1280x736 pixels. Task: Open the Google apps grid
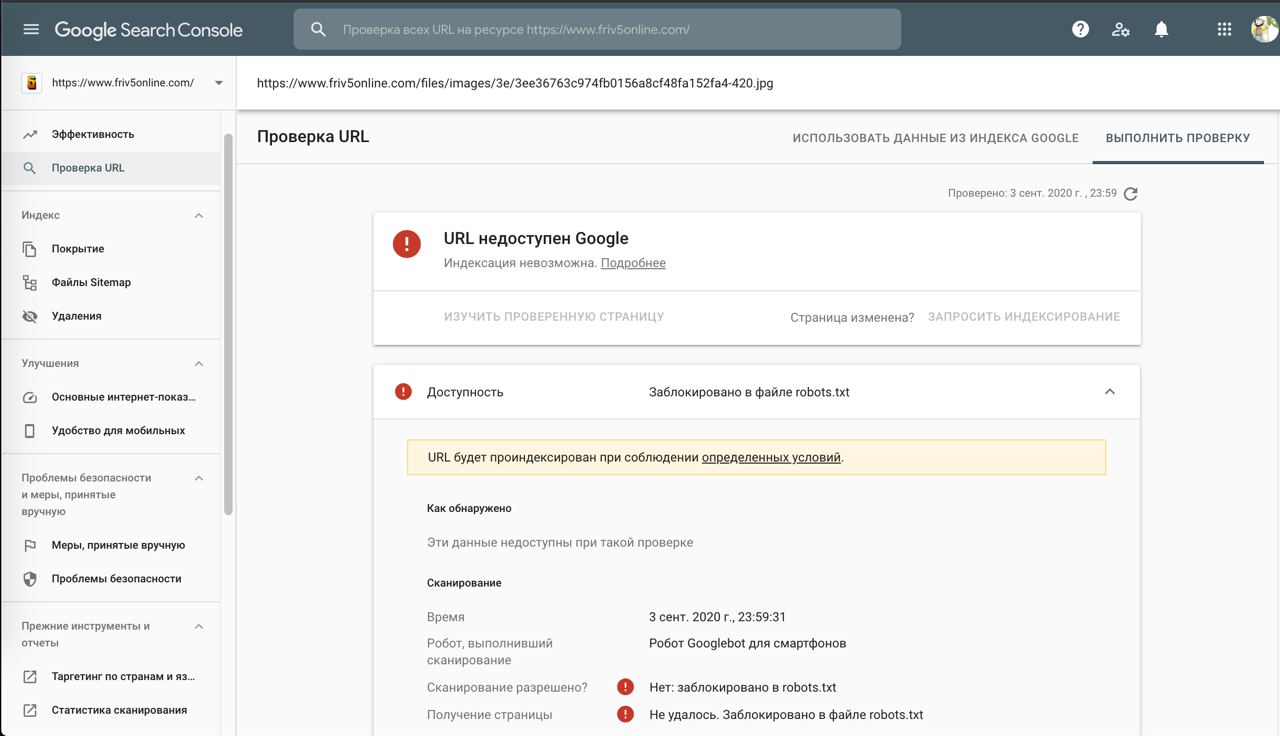[x=1224, y=29]
